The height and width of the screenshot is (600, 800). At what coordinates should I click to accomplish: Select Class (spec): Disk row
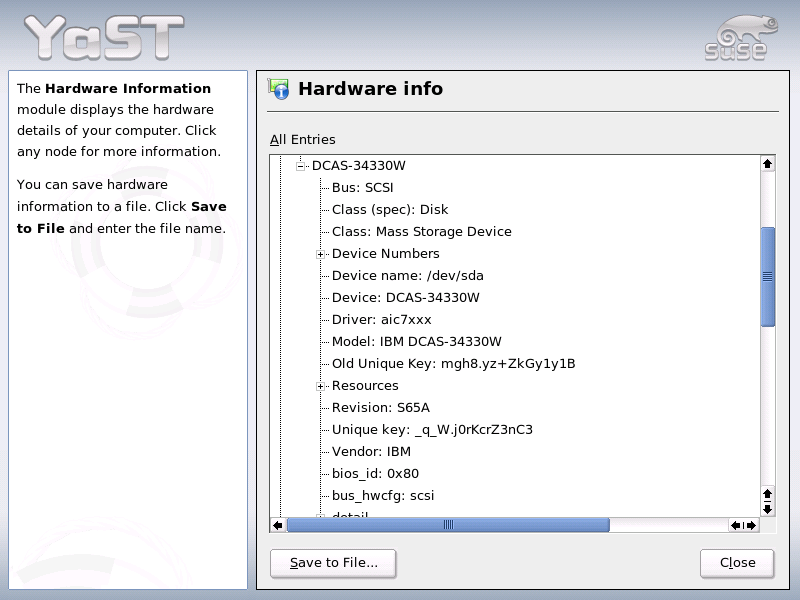click(x=390, y=210)
